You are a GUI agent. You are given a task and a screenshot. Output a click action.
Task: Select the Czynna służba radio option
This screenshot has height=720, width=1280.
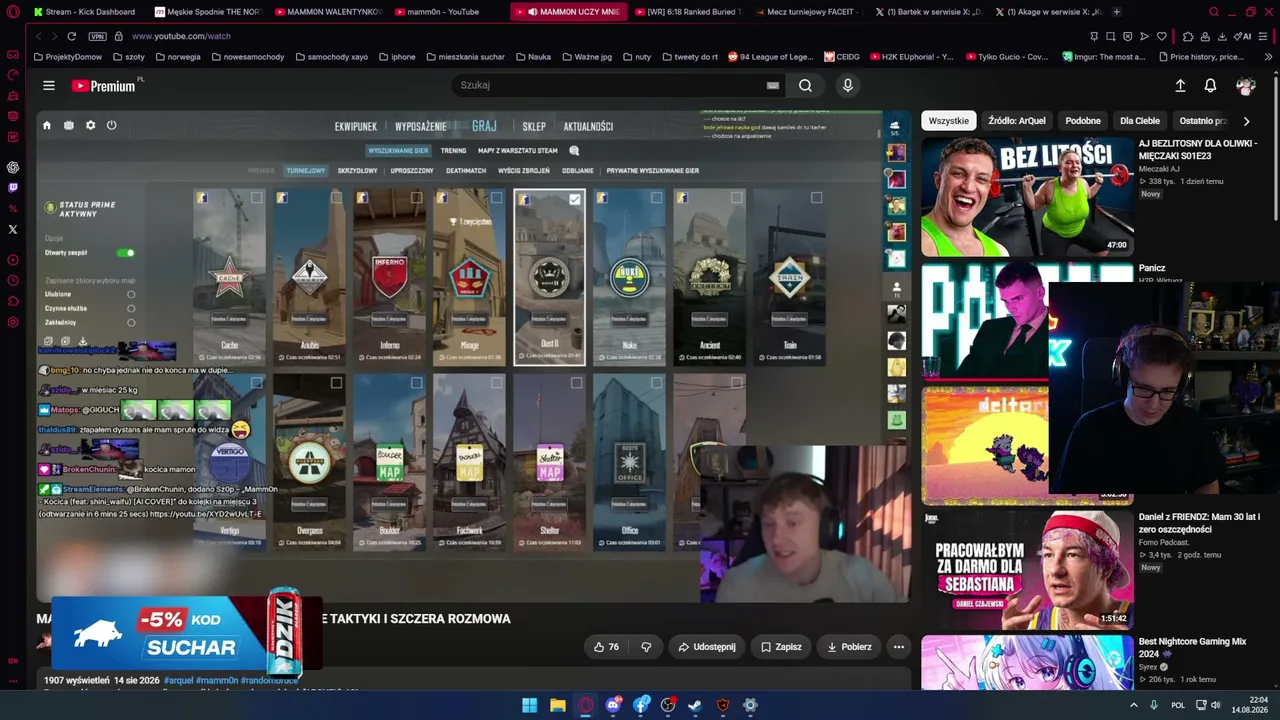130,308
